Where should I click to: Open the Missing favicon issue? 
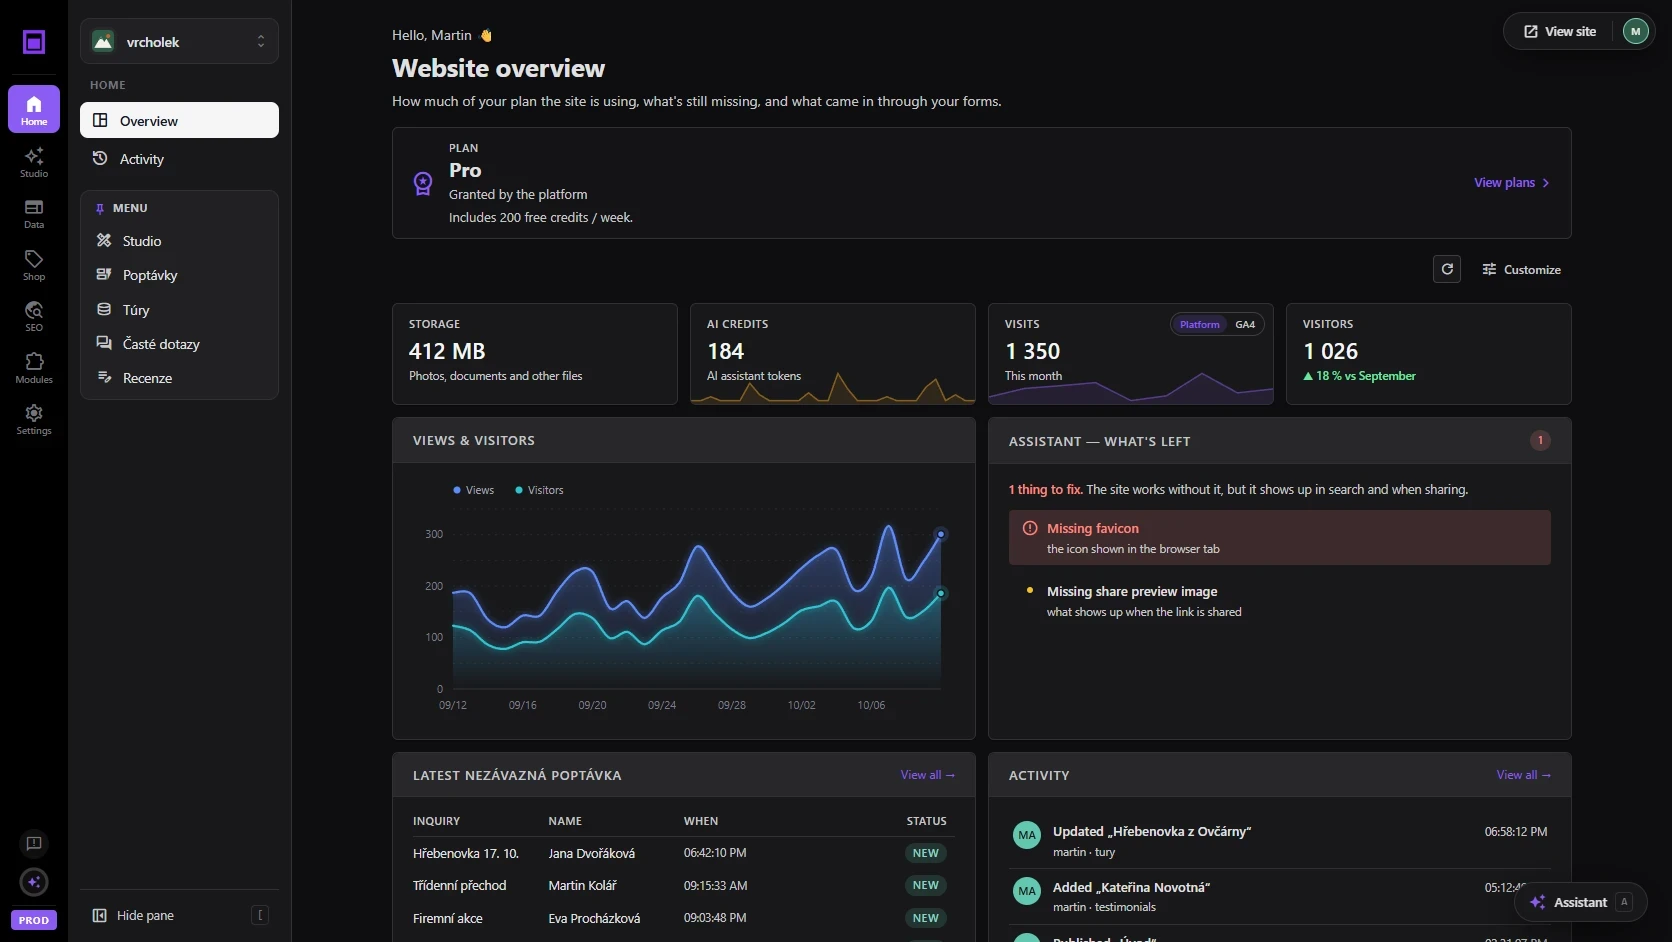pyautogui.click(x=1280, y=538)
